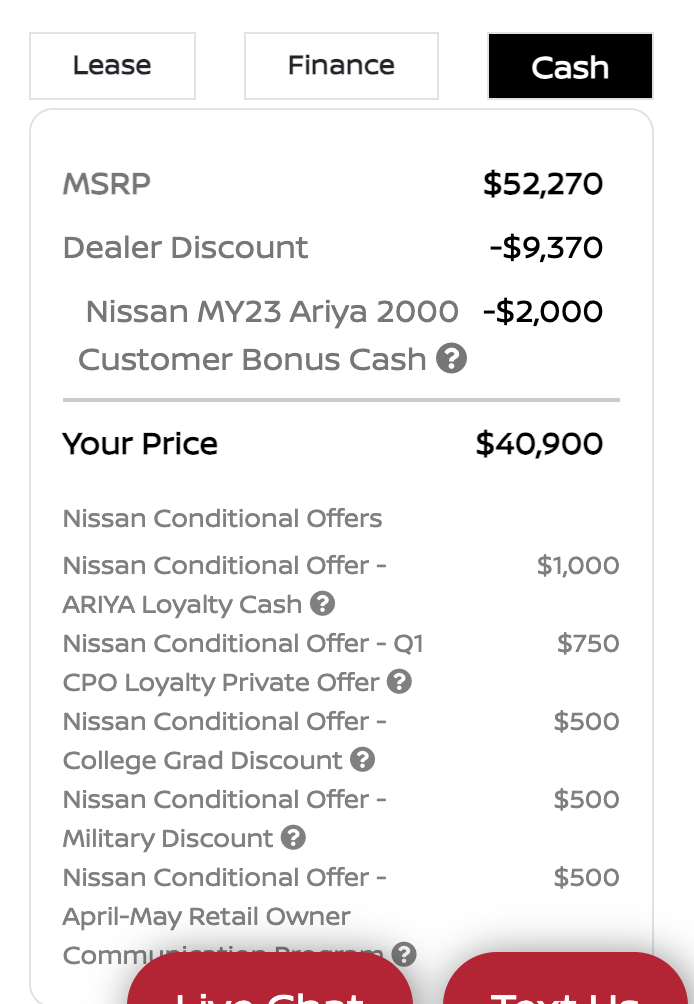Screen dimensions: 694x1004
Task: Click the Military Discount offer label
Action: [224, 819]
